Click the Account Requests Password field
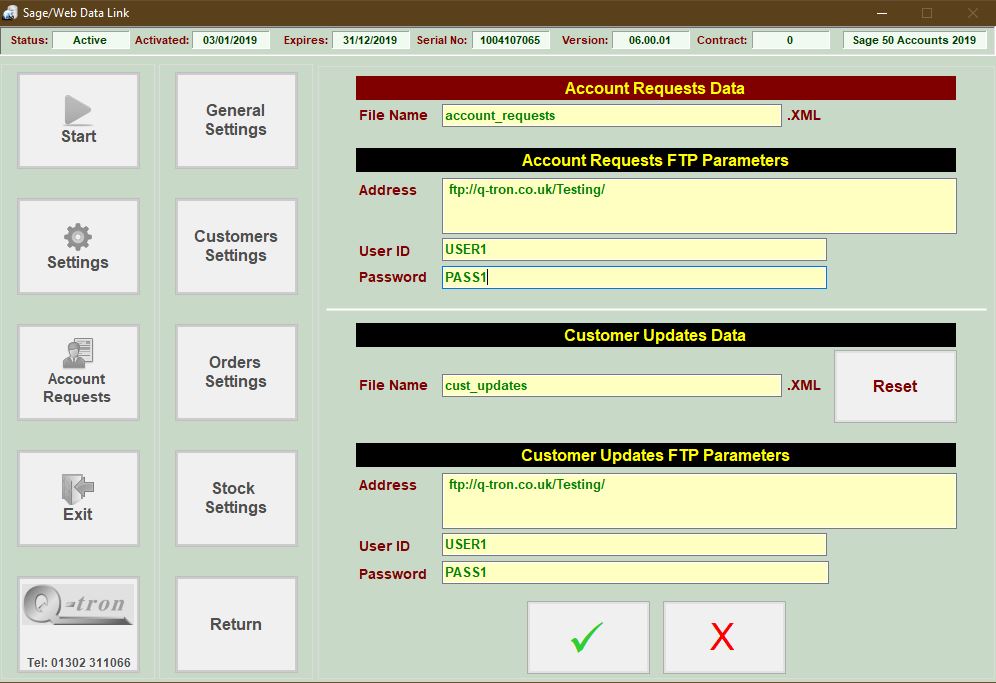Viewport: 996px width, 683px height. point(634,278)
